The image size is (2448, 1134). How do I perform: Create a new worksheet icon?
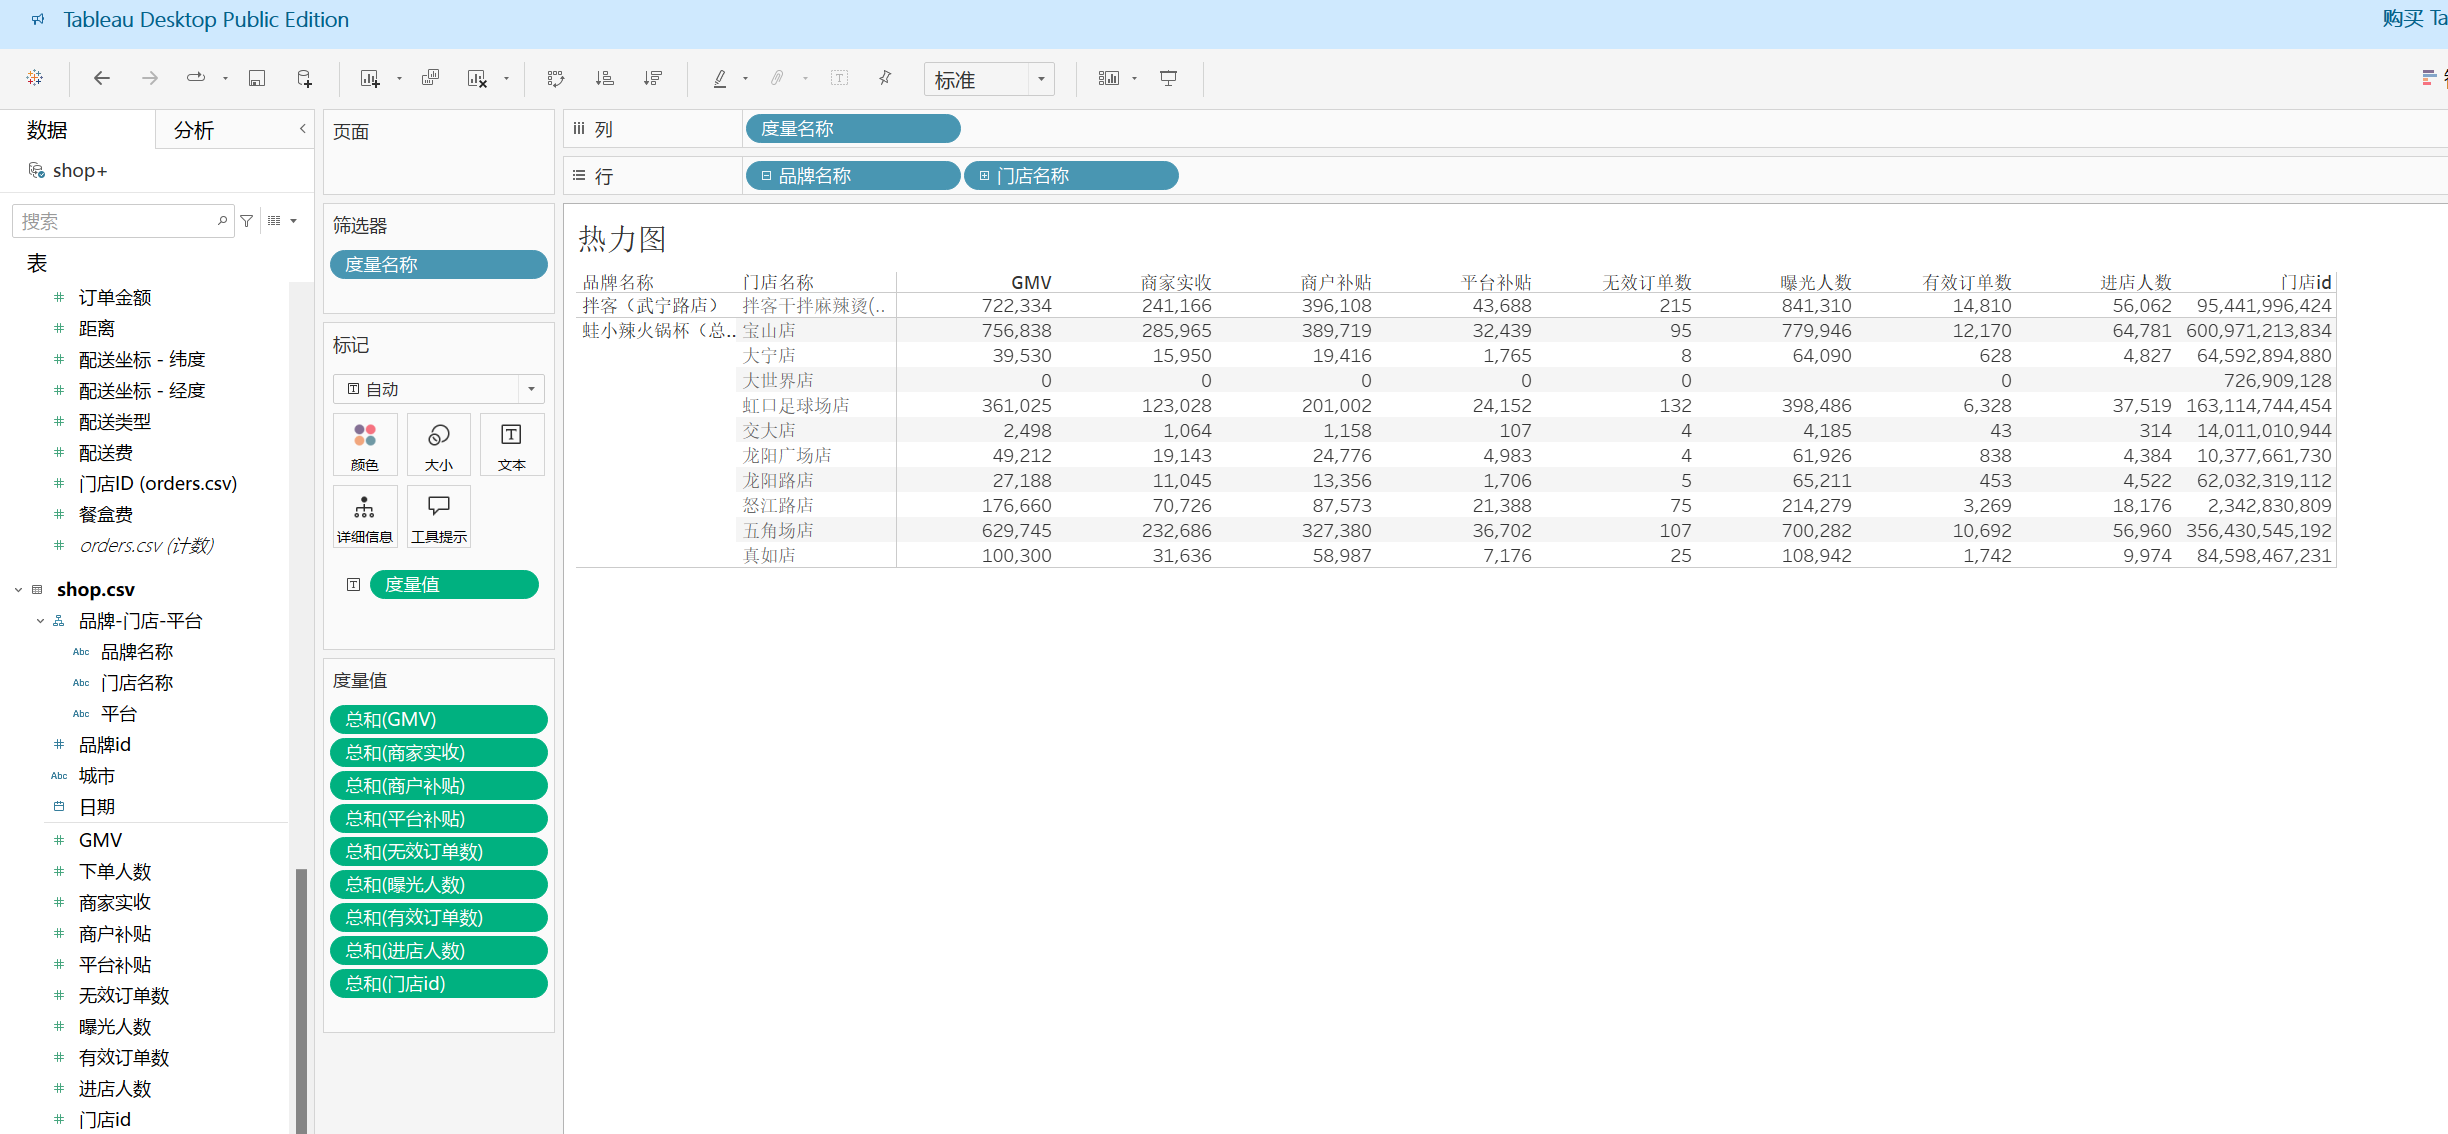(x=370, y=78)
